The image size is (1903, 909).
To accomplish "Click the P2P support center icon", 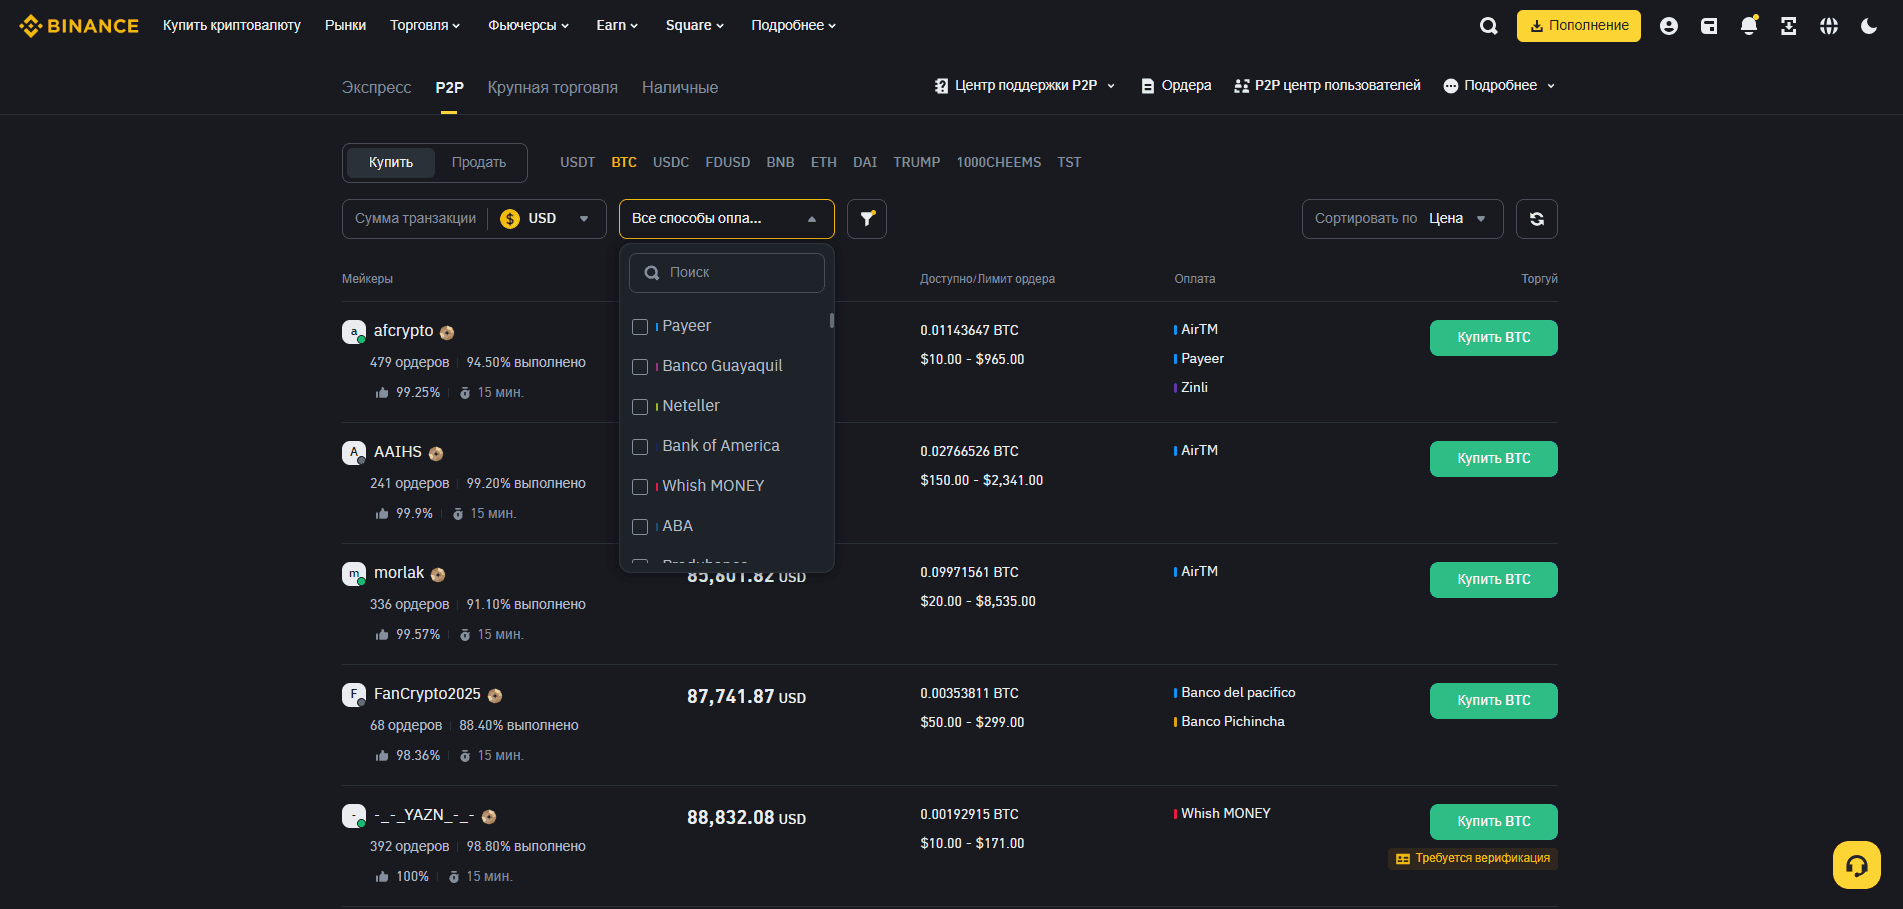I will tap(941, 86).
